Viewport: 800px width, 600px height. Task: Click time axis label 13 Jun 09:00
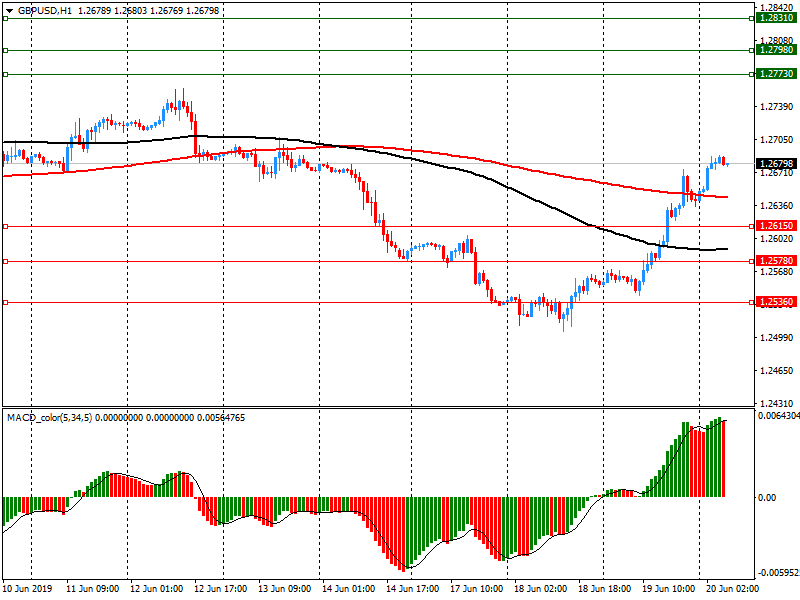[x=285, y=588]
